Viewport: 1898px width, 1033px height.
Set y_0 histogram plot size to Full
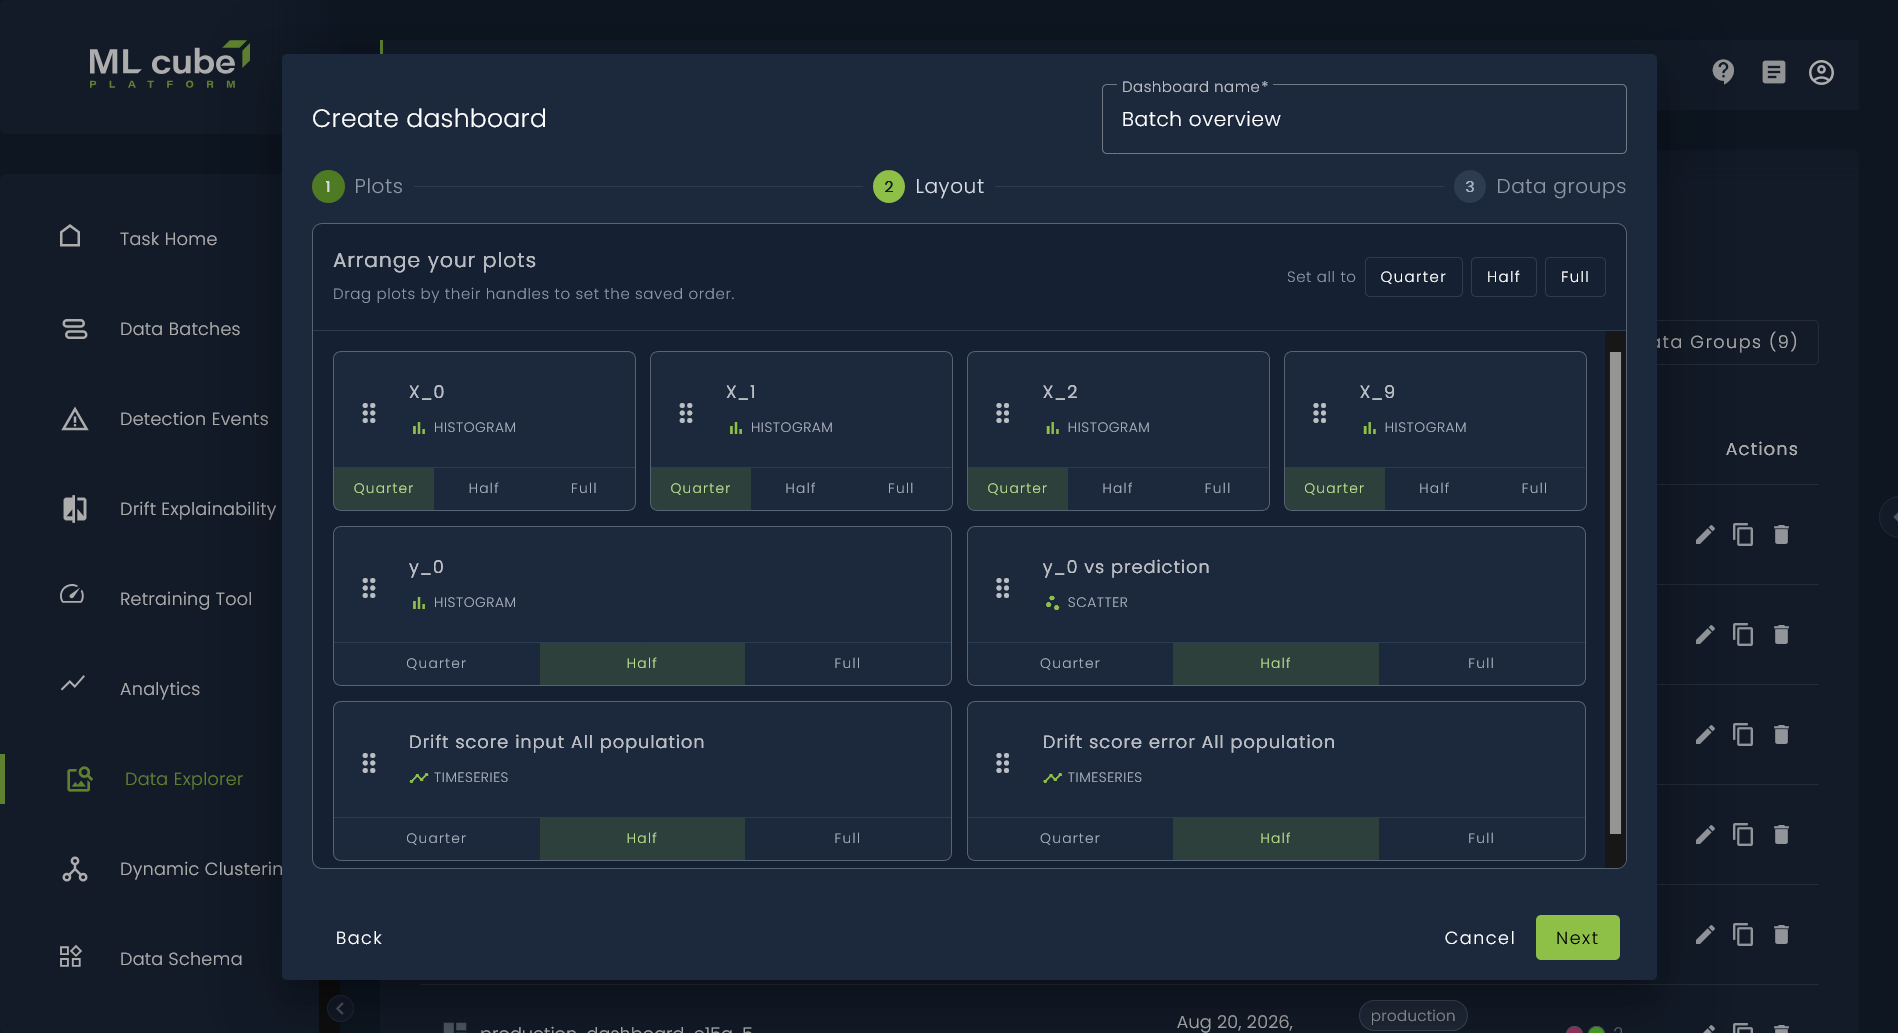click(848, 663)
